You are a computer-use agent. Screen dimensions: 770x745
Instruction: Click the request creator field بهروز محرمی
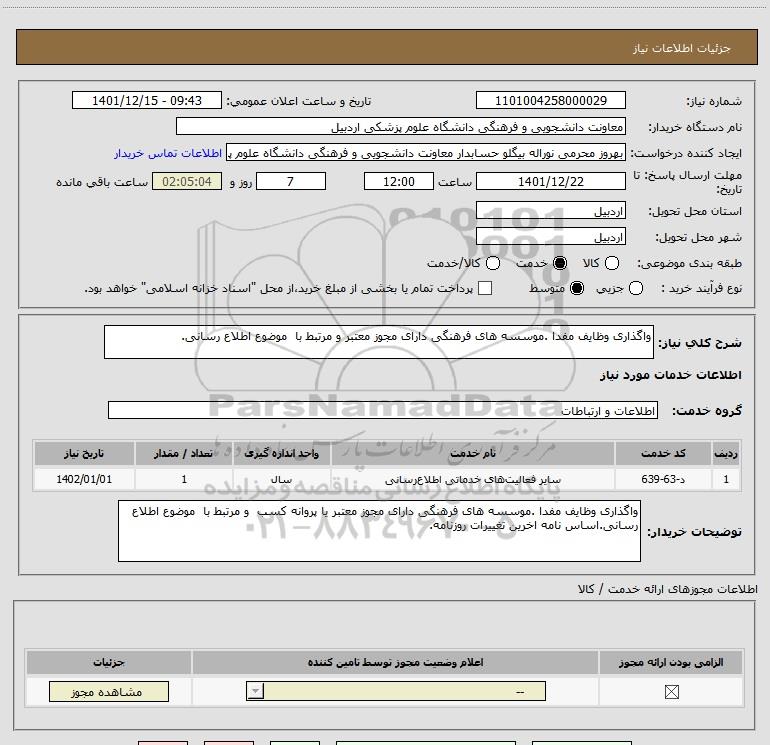426,153
